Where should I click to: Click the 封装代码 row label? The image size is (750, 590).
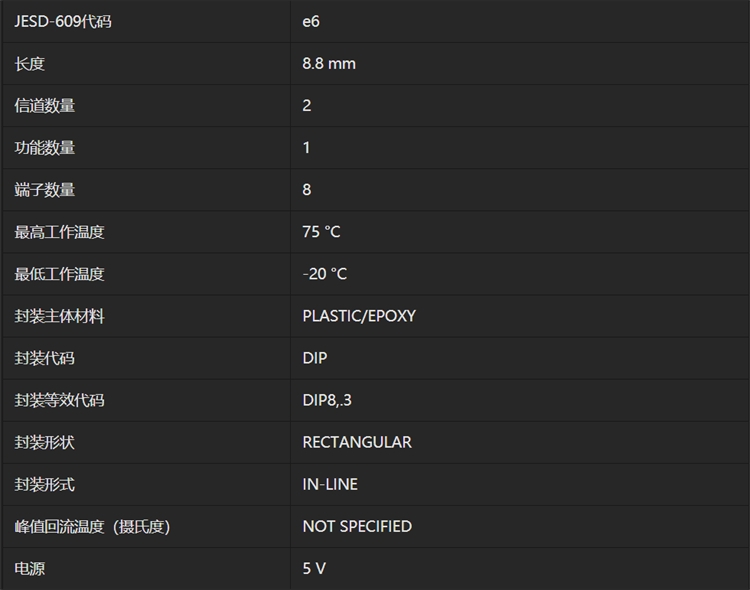[x=45, y=358]
